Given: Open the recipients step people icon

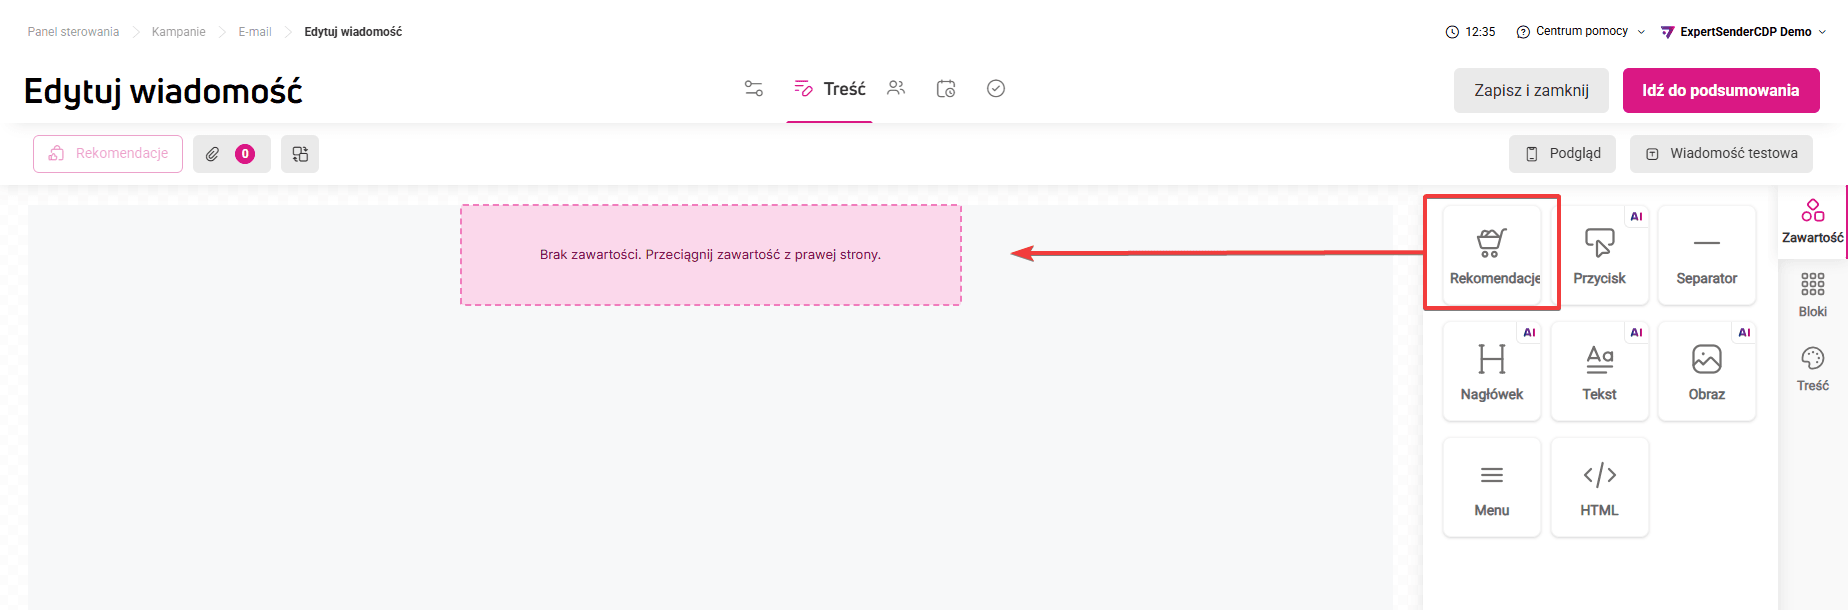Looking at the screenshot, I should [x=896, y=88].
